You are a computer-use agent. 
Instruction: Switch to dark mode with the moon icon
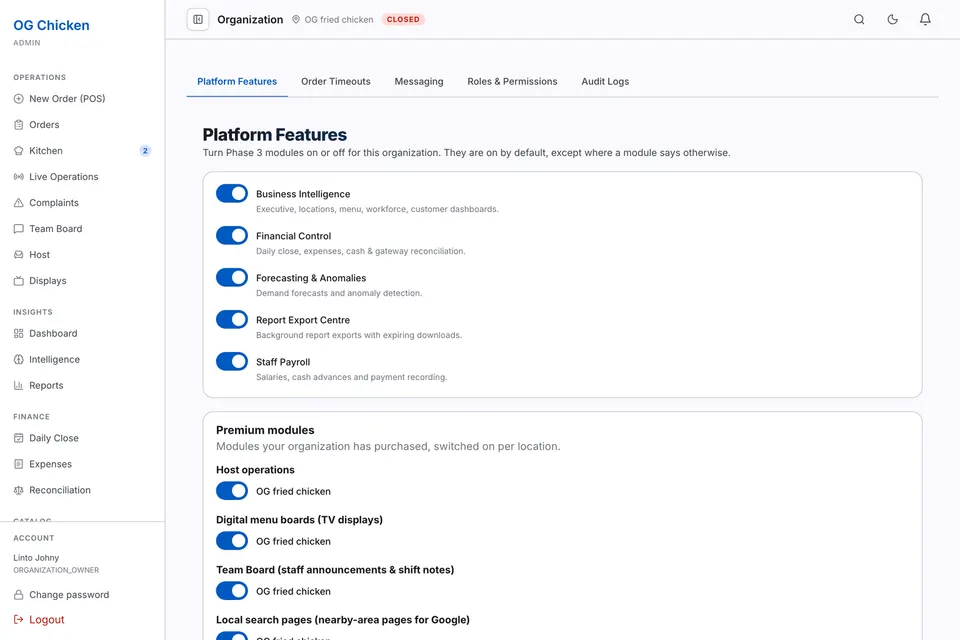pos(892,20)
